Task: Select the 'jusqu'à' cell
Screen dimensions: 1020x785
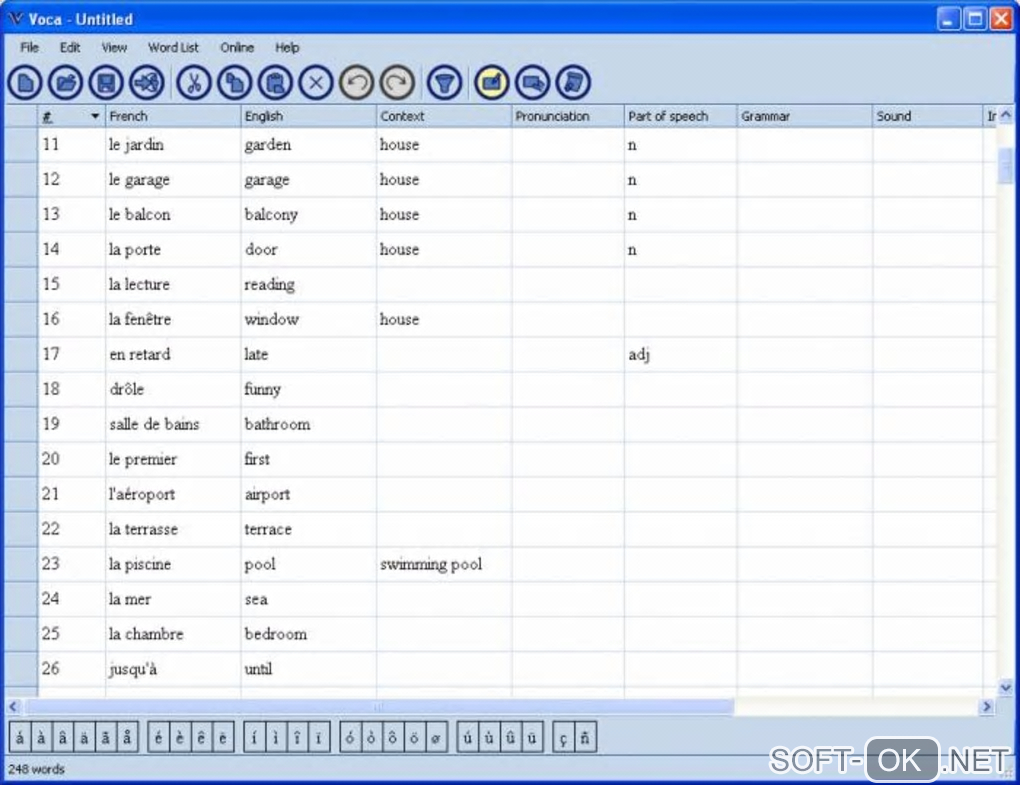Action: coord(173,669)
